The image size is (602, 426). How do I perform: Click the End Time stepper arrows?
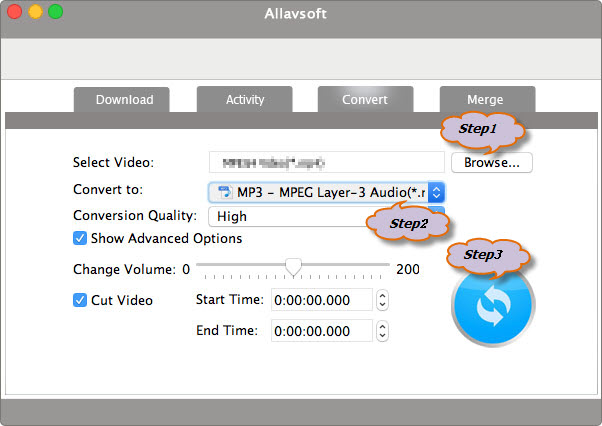382,331
